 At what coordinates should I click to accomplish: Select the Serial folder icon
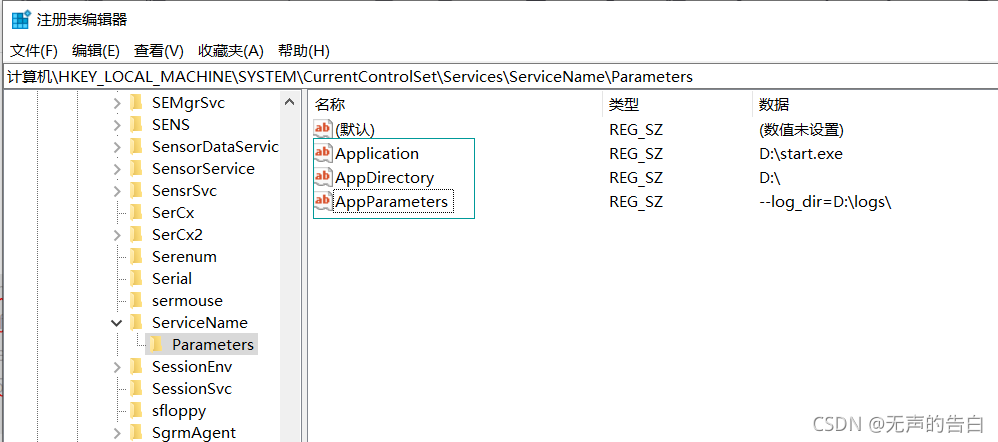click(136, 278)
